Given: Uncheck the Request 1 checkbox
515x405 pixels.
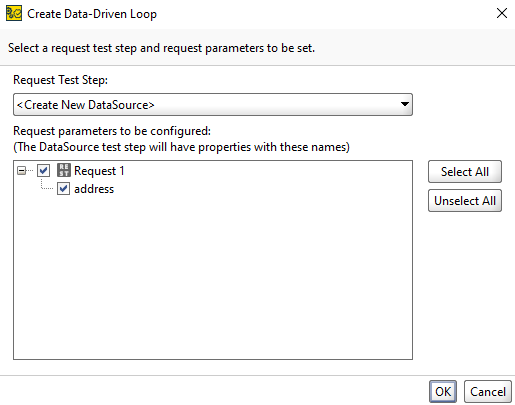Looking at the screenshot, I should click(43, 171).
